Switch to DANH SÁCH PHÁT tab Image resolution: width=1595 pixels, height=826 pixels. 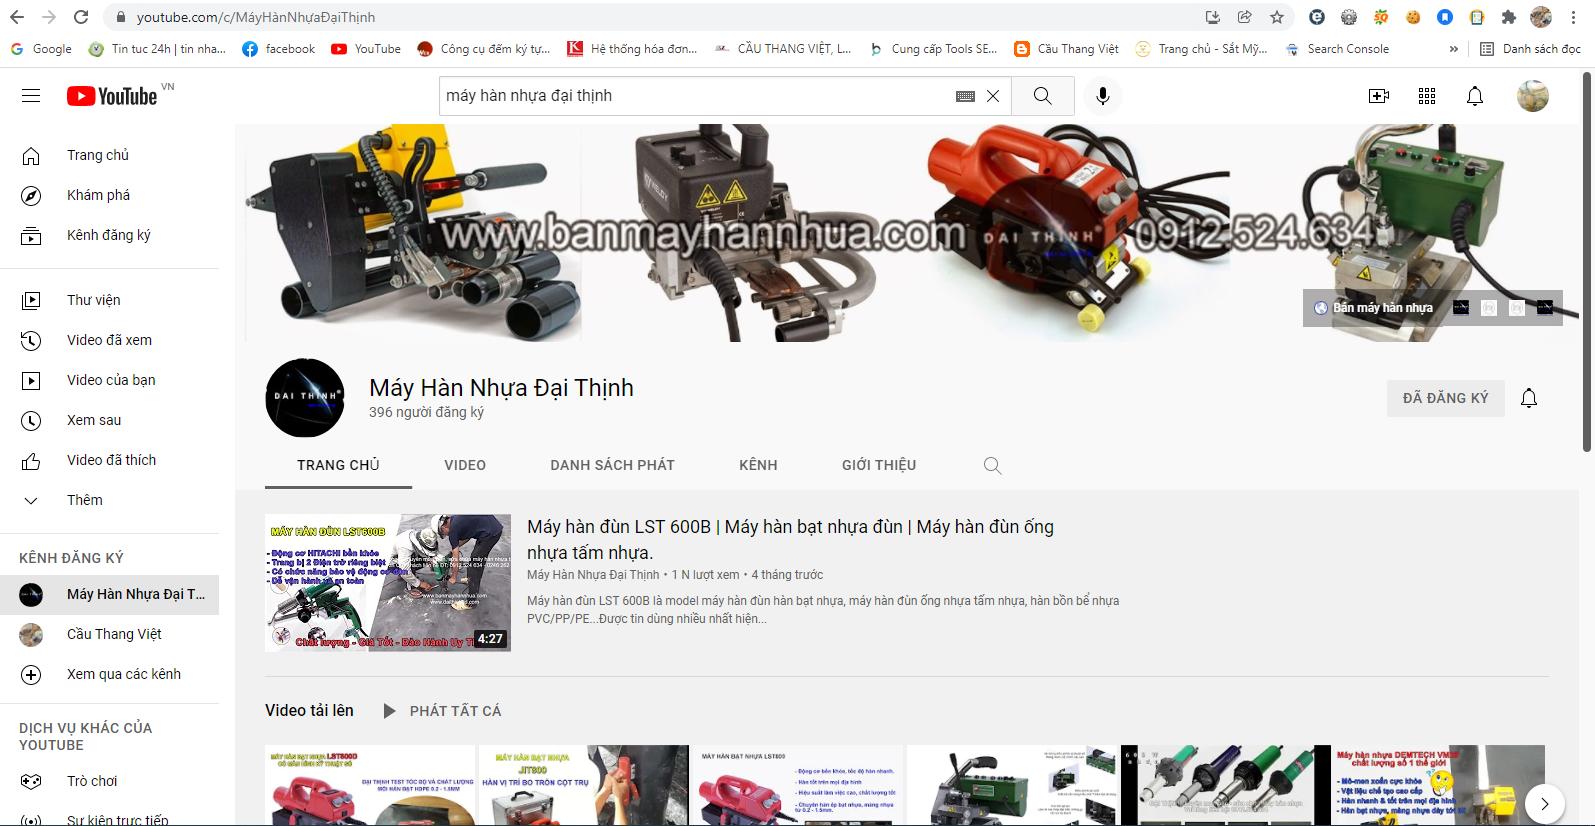coord(612,465)
